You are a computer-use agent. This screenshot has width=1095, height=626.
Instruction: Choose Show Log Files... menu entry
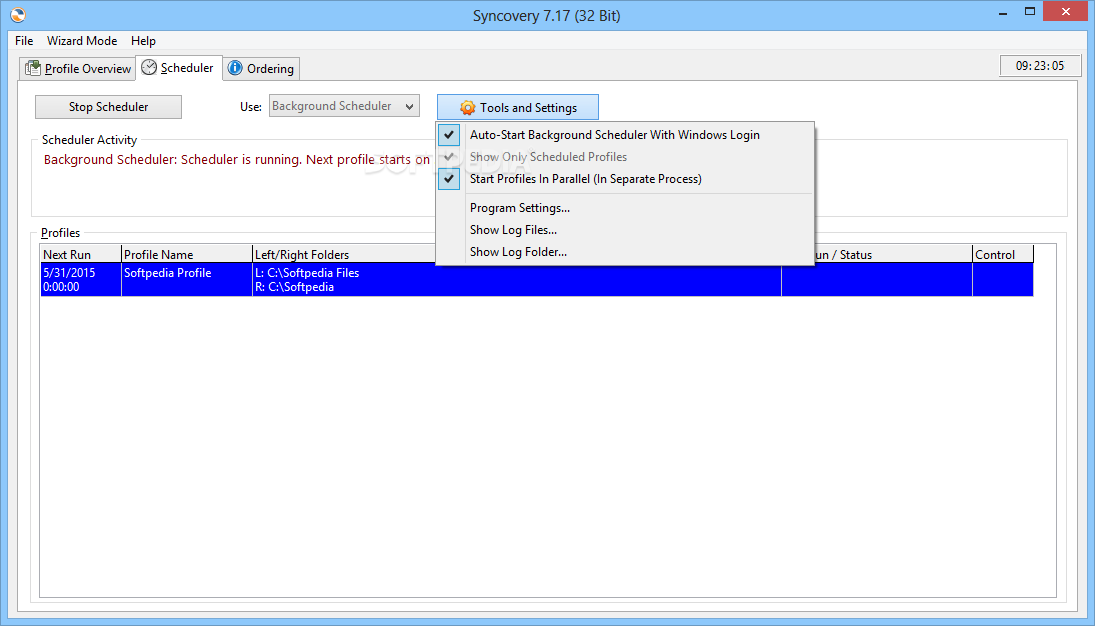624,230
